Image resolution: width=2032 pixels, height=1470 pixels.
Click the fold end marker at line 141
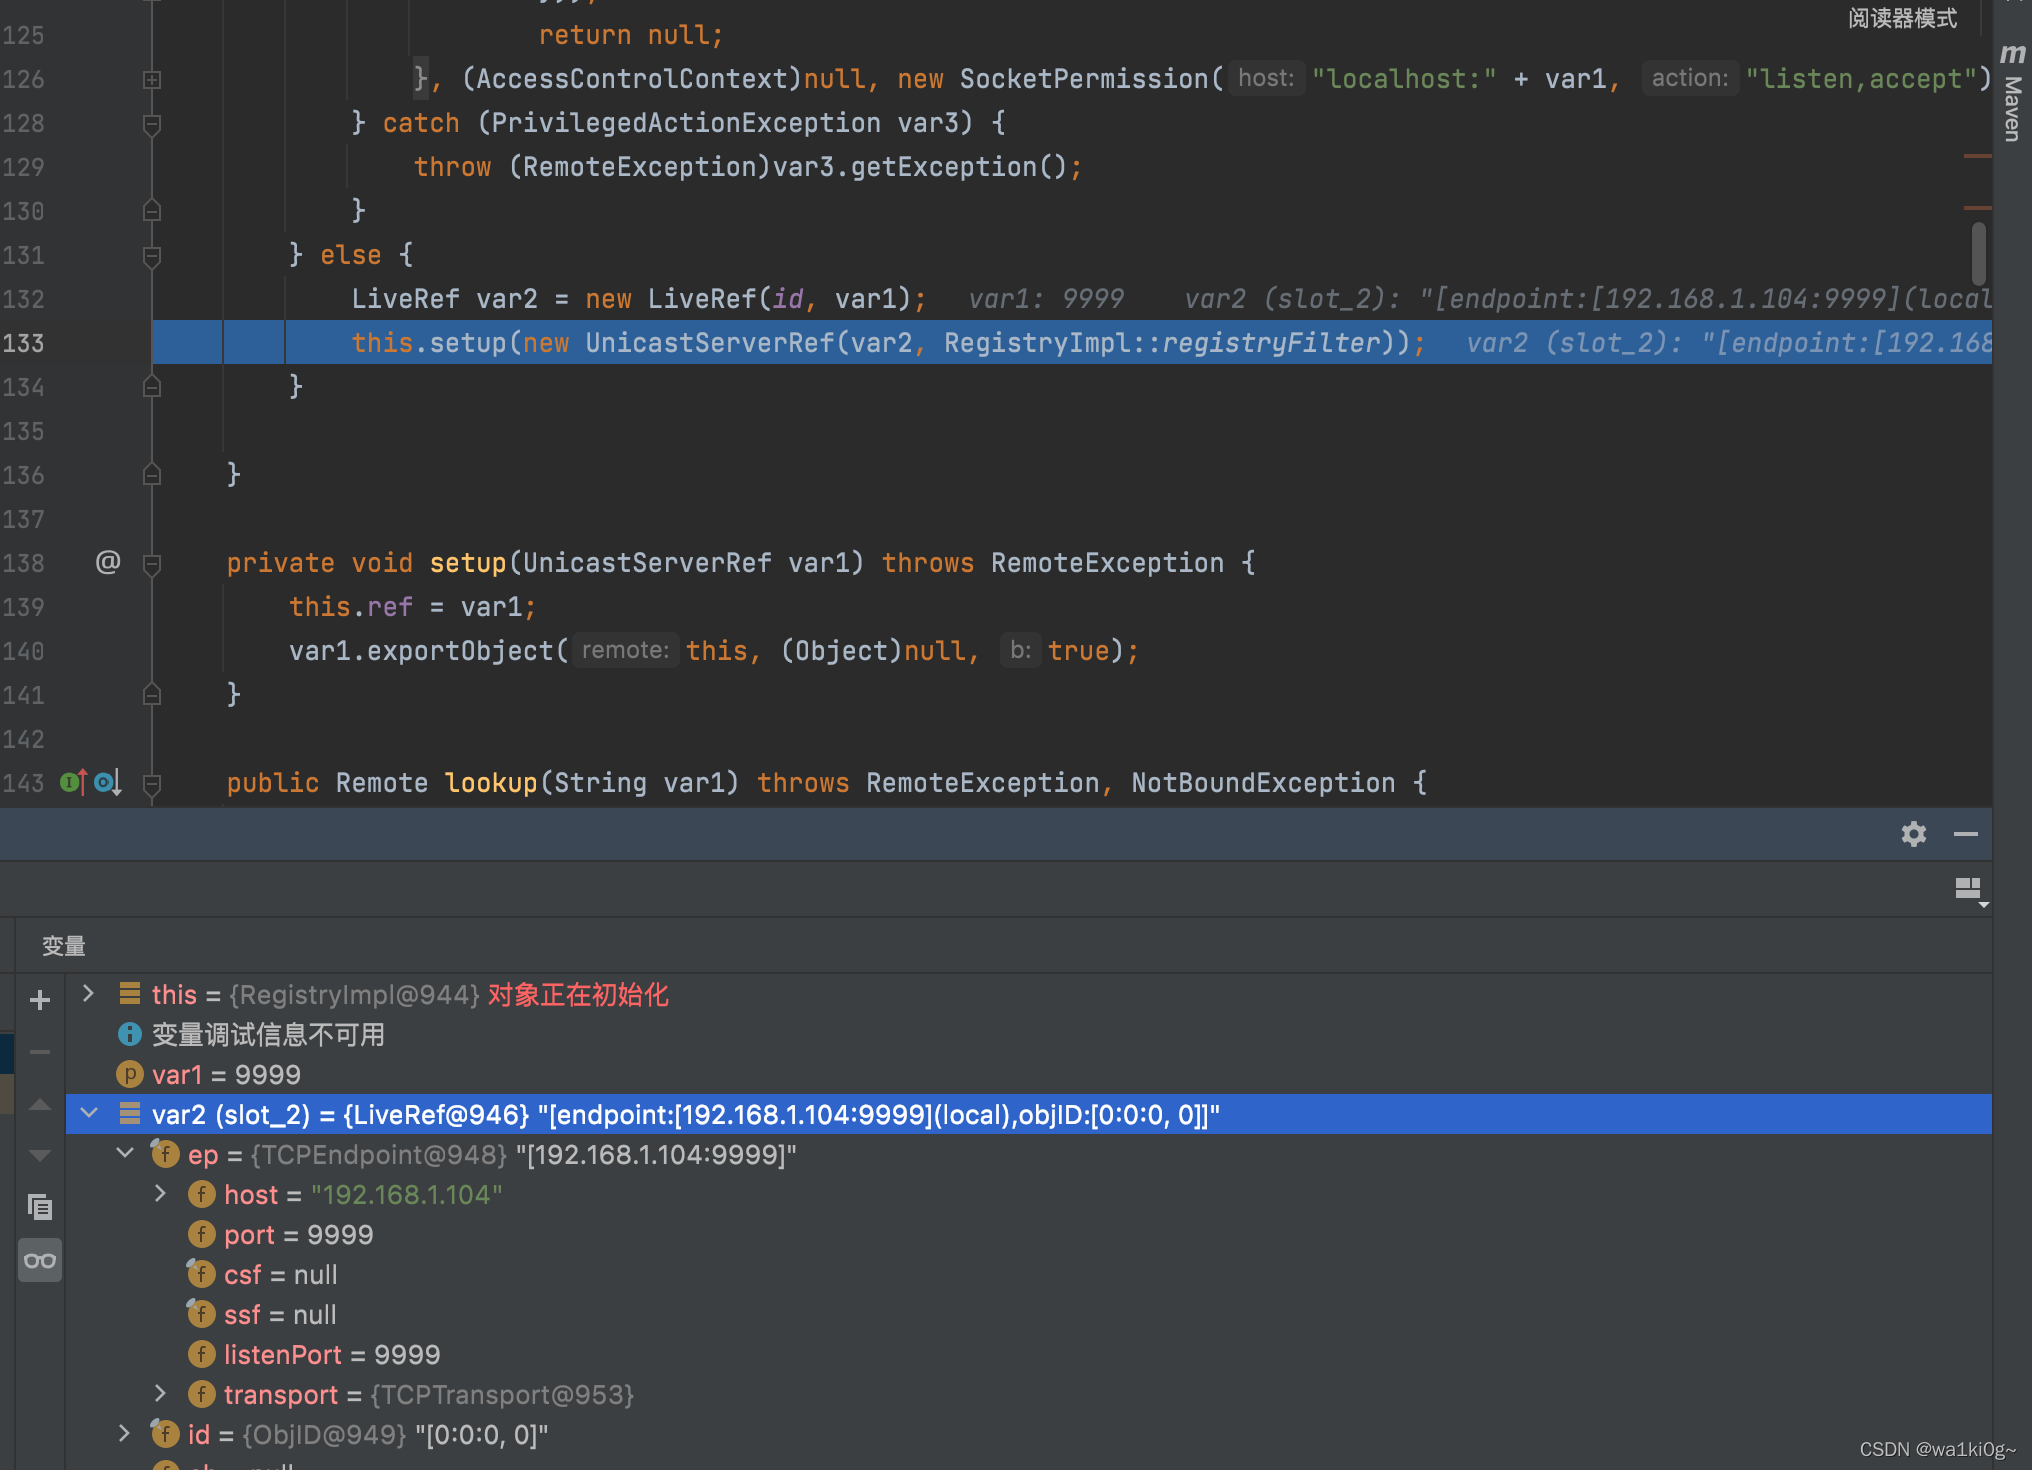152,694
